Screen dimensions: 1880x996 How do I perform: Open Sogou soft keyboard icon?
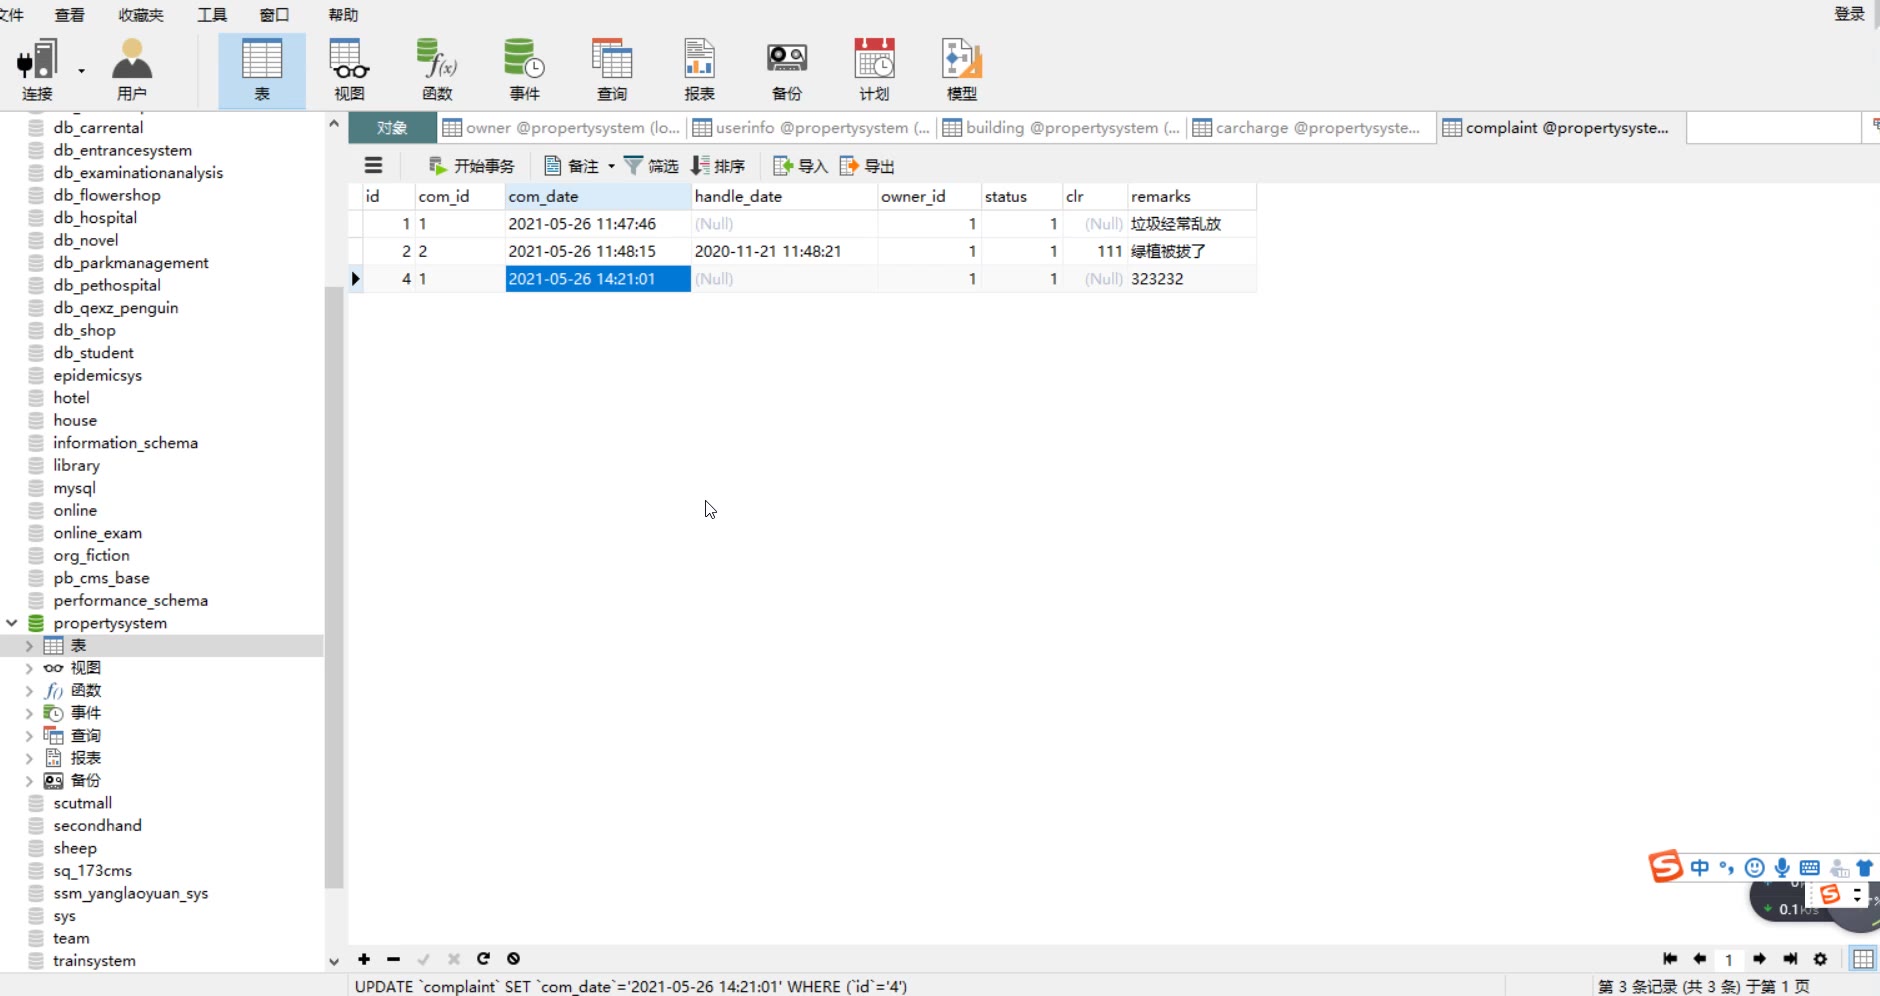tap(1810, 867)
